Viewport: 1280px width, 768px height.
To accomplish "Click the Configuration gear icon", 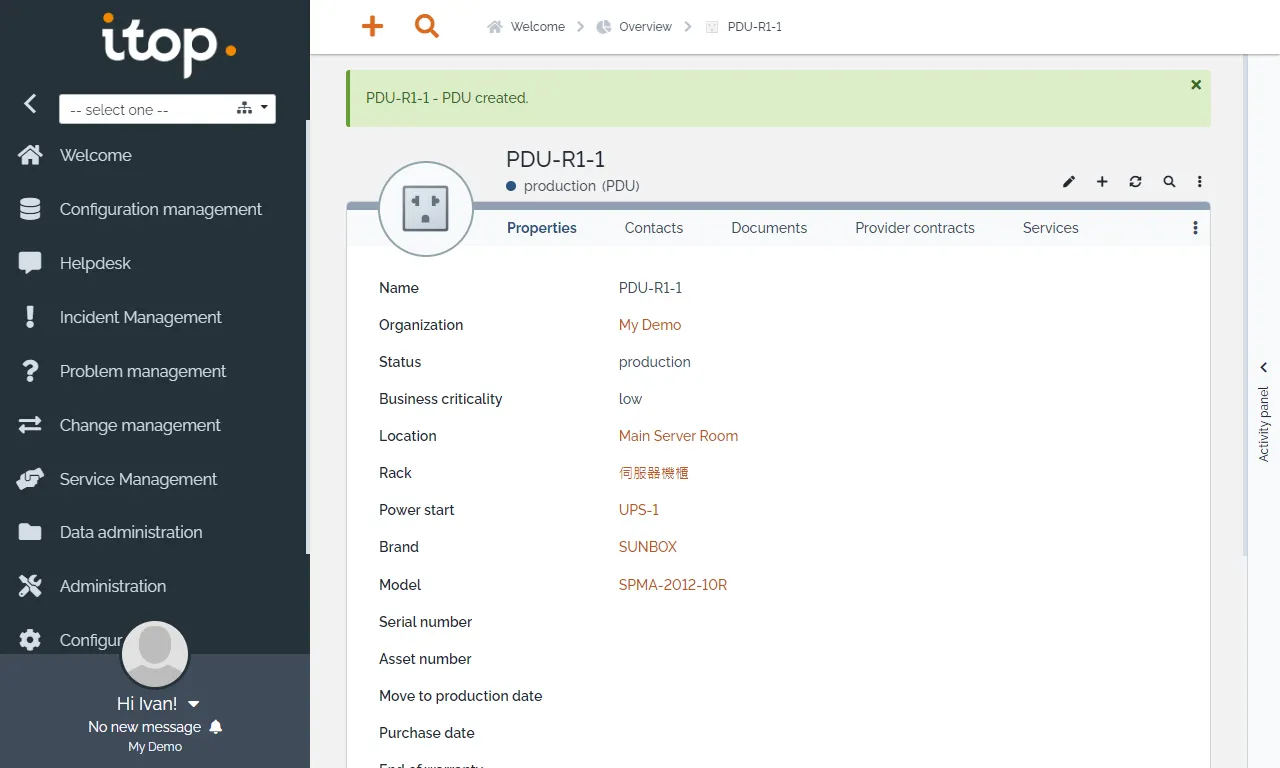I will 30,640.
